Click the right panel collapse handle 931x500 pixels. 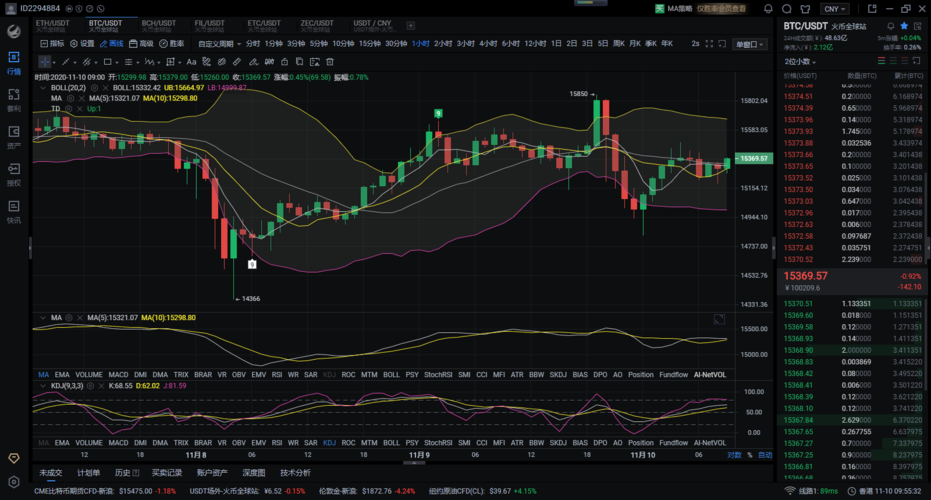point(774,248)
